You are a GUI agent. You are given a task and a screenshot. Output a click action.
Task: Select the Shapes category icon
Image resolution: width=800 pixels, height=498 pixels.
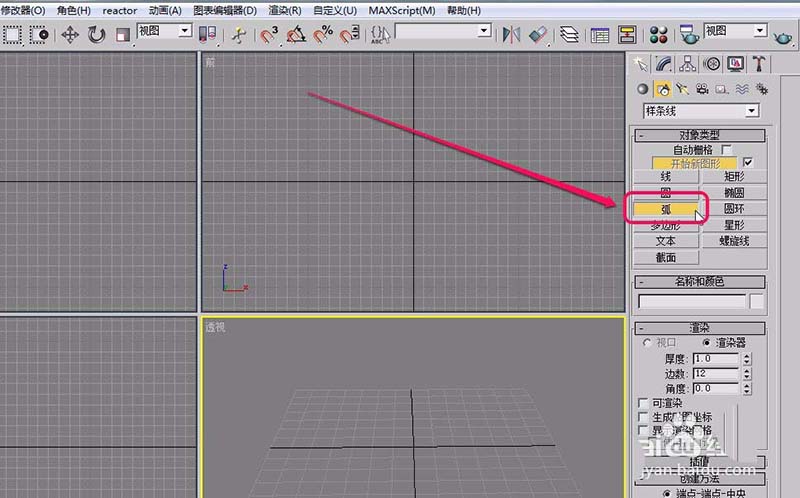click(663, 90)
